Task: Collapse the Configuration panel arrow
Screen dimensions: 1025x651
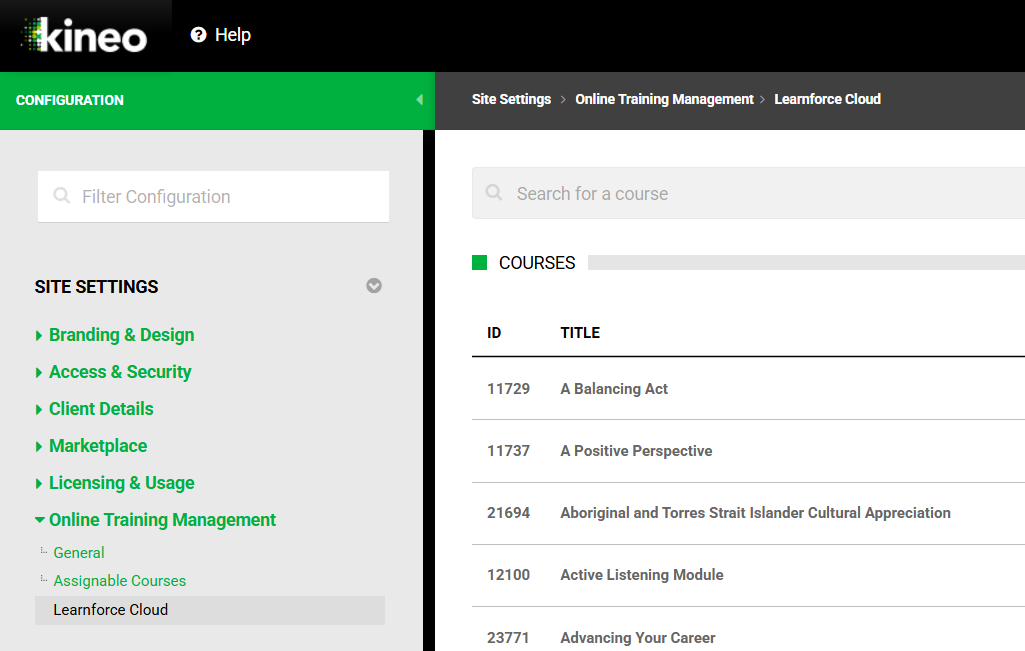Action: [419, 100]
